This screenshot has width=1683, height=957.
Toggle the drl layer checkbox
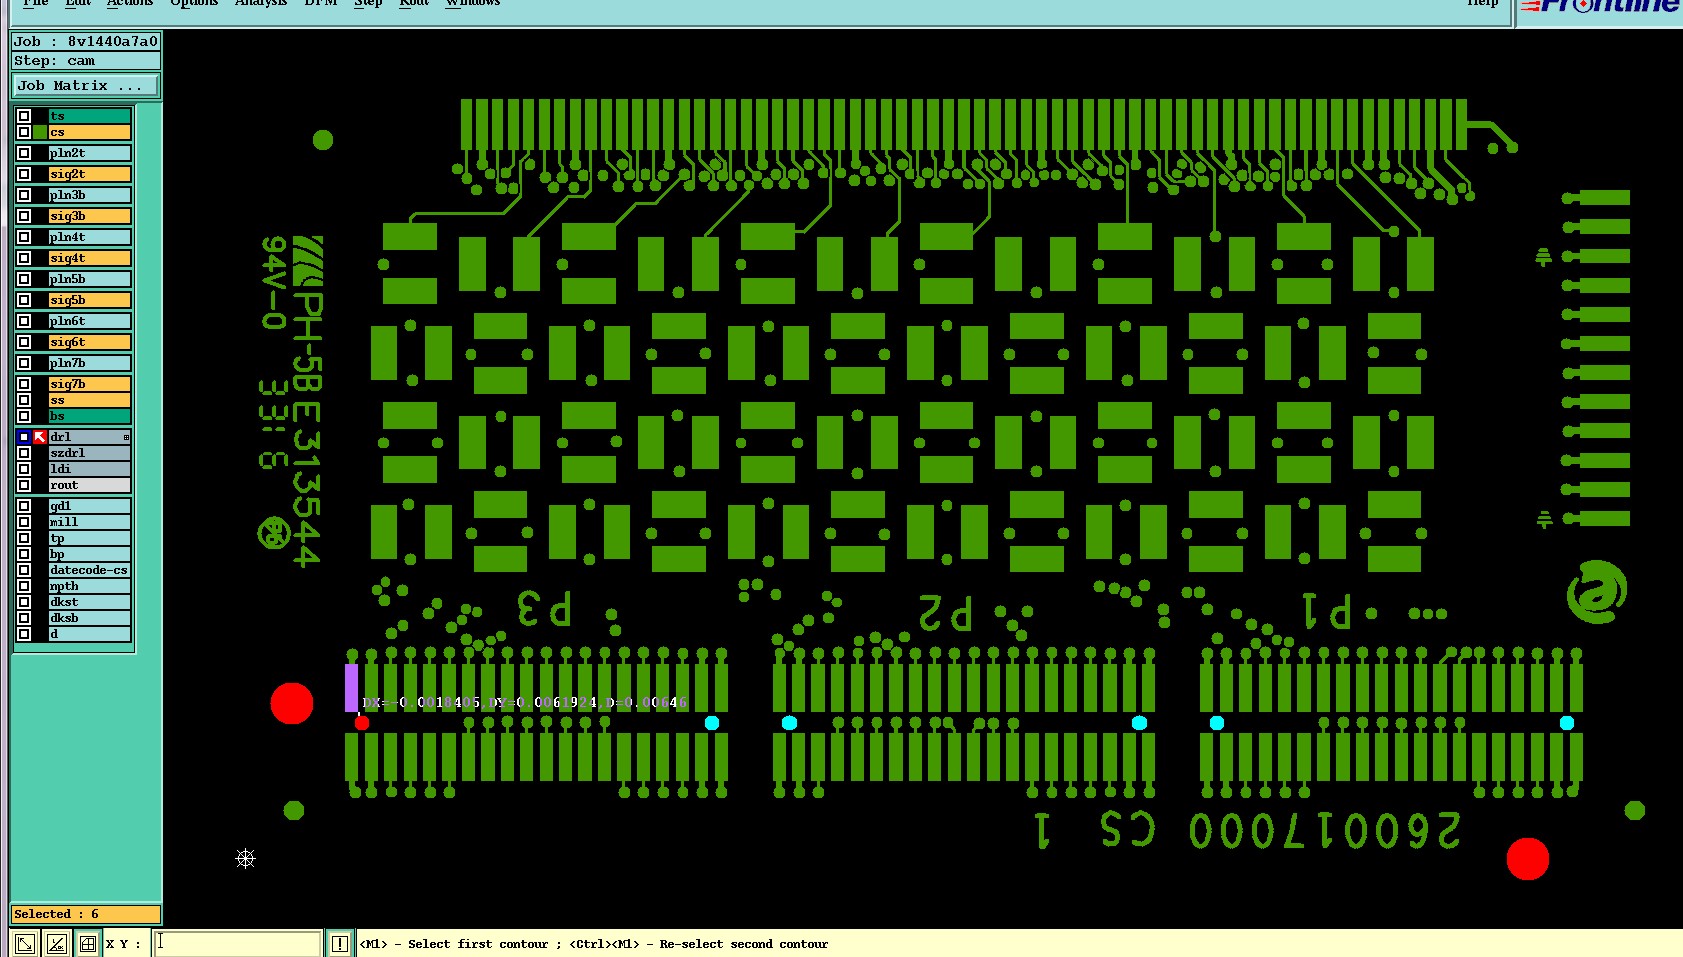pyautogui.click(x=24, y=437)
